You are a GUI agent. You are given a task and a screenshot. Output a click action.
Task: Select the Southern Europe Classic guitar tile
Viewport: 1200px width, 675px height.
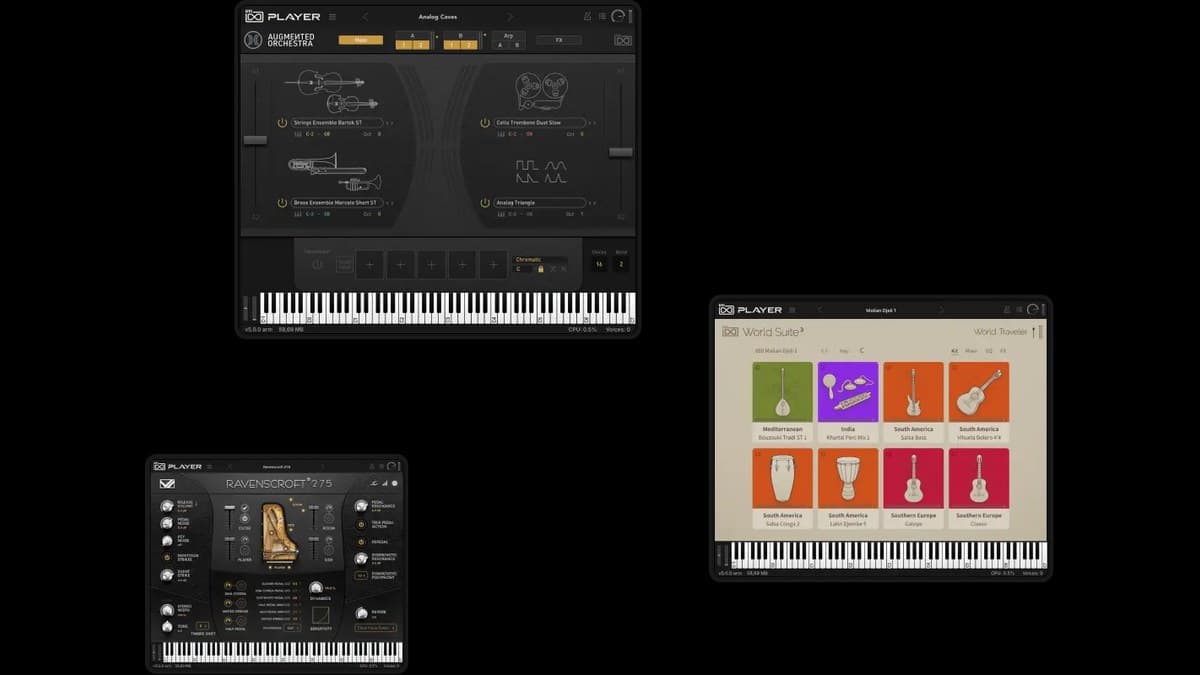coord(979,488)
